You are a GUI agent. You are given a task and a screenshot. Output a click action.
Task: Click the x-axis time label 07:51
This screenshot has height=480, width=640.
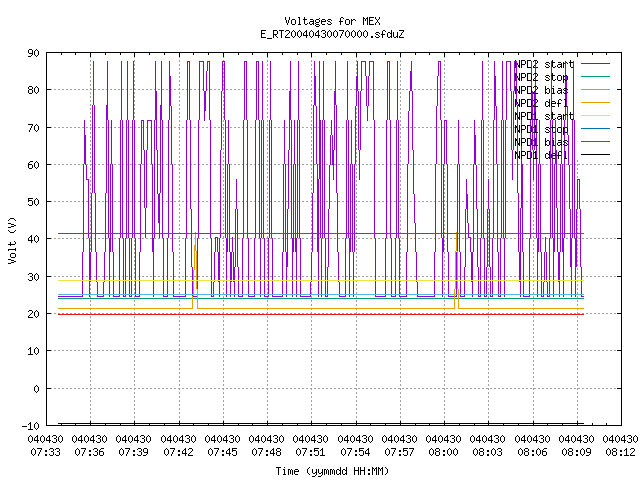click(311, 452)
